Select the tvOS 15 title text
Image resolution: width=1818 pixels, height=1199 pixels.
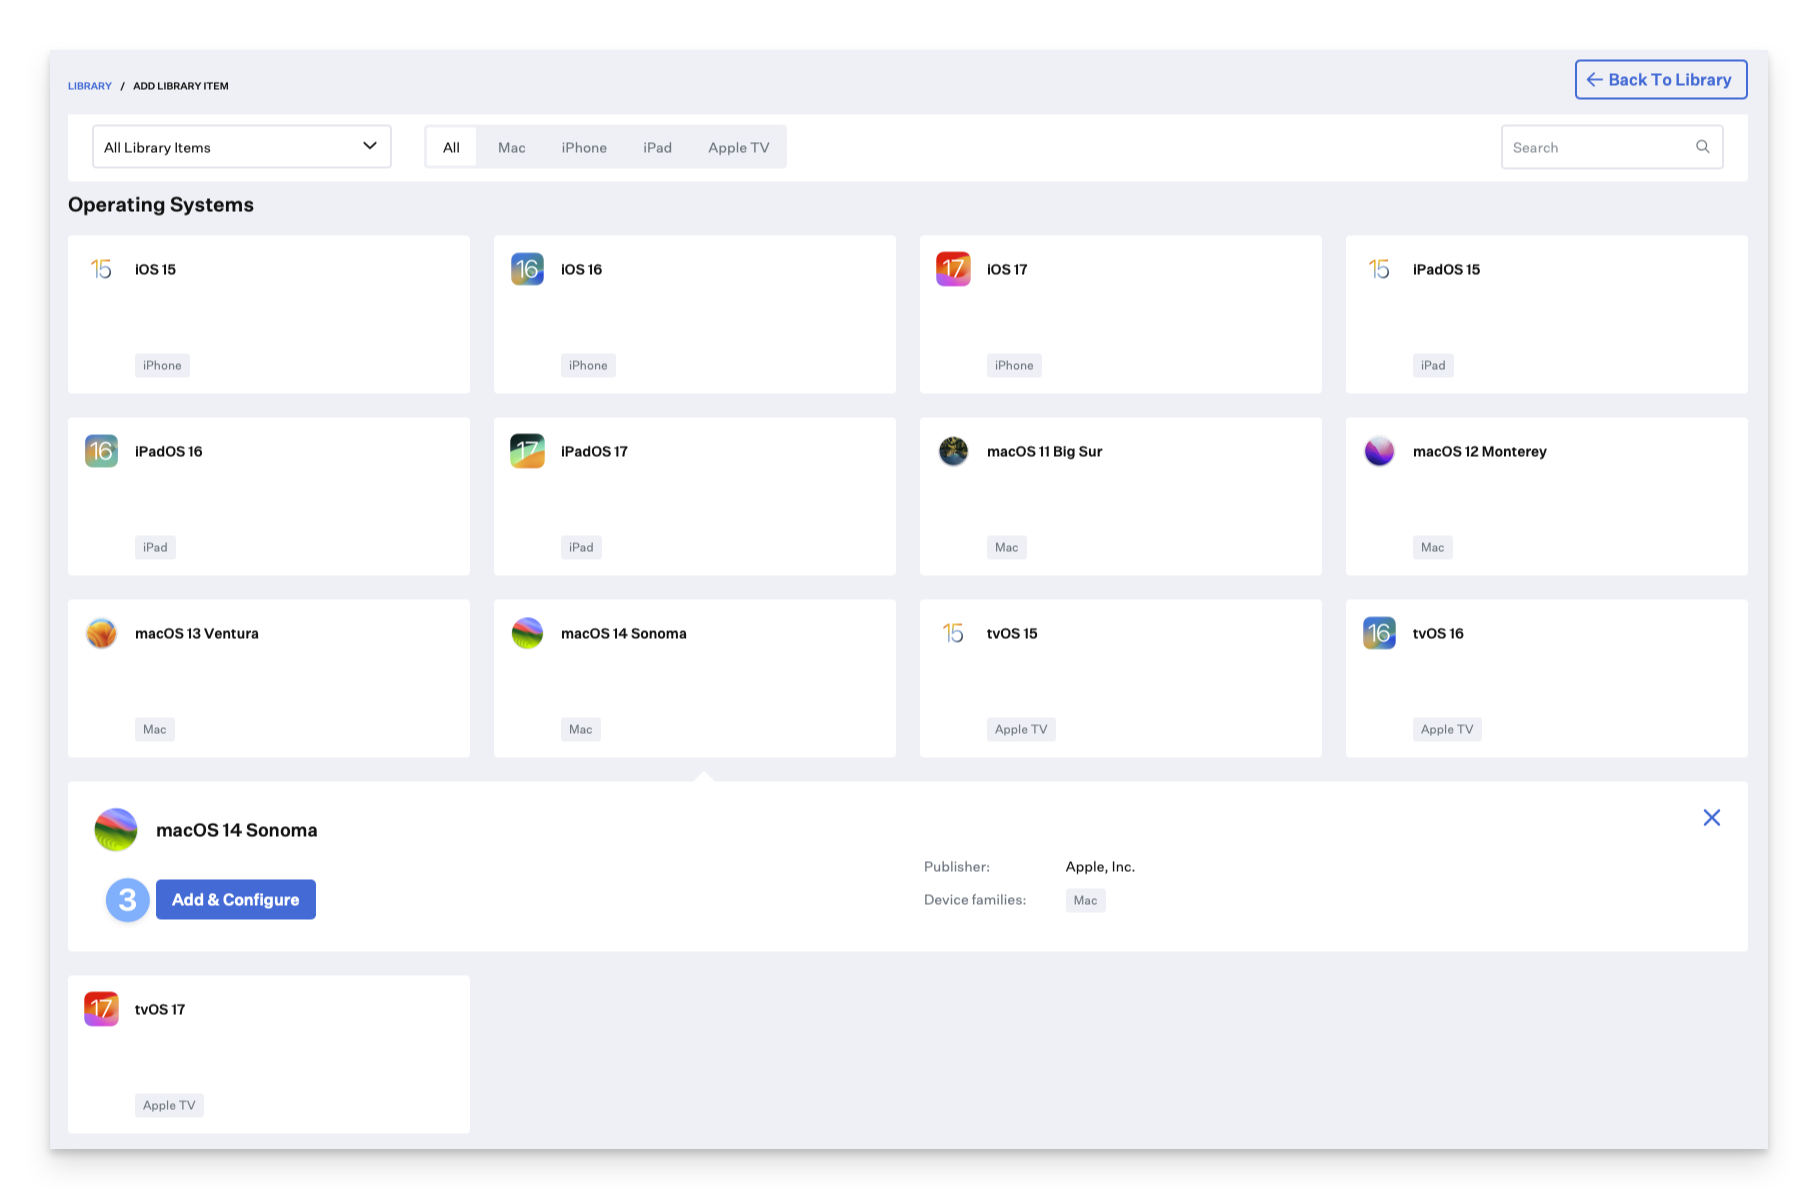pos(1012,633)
